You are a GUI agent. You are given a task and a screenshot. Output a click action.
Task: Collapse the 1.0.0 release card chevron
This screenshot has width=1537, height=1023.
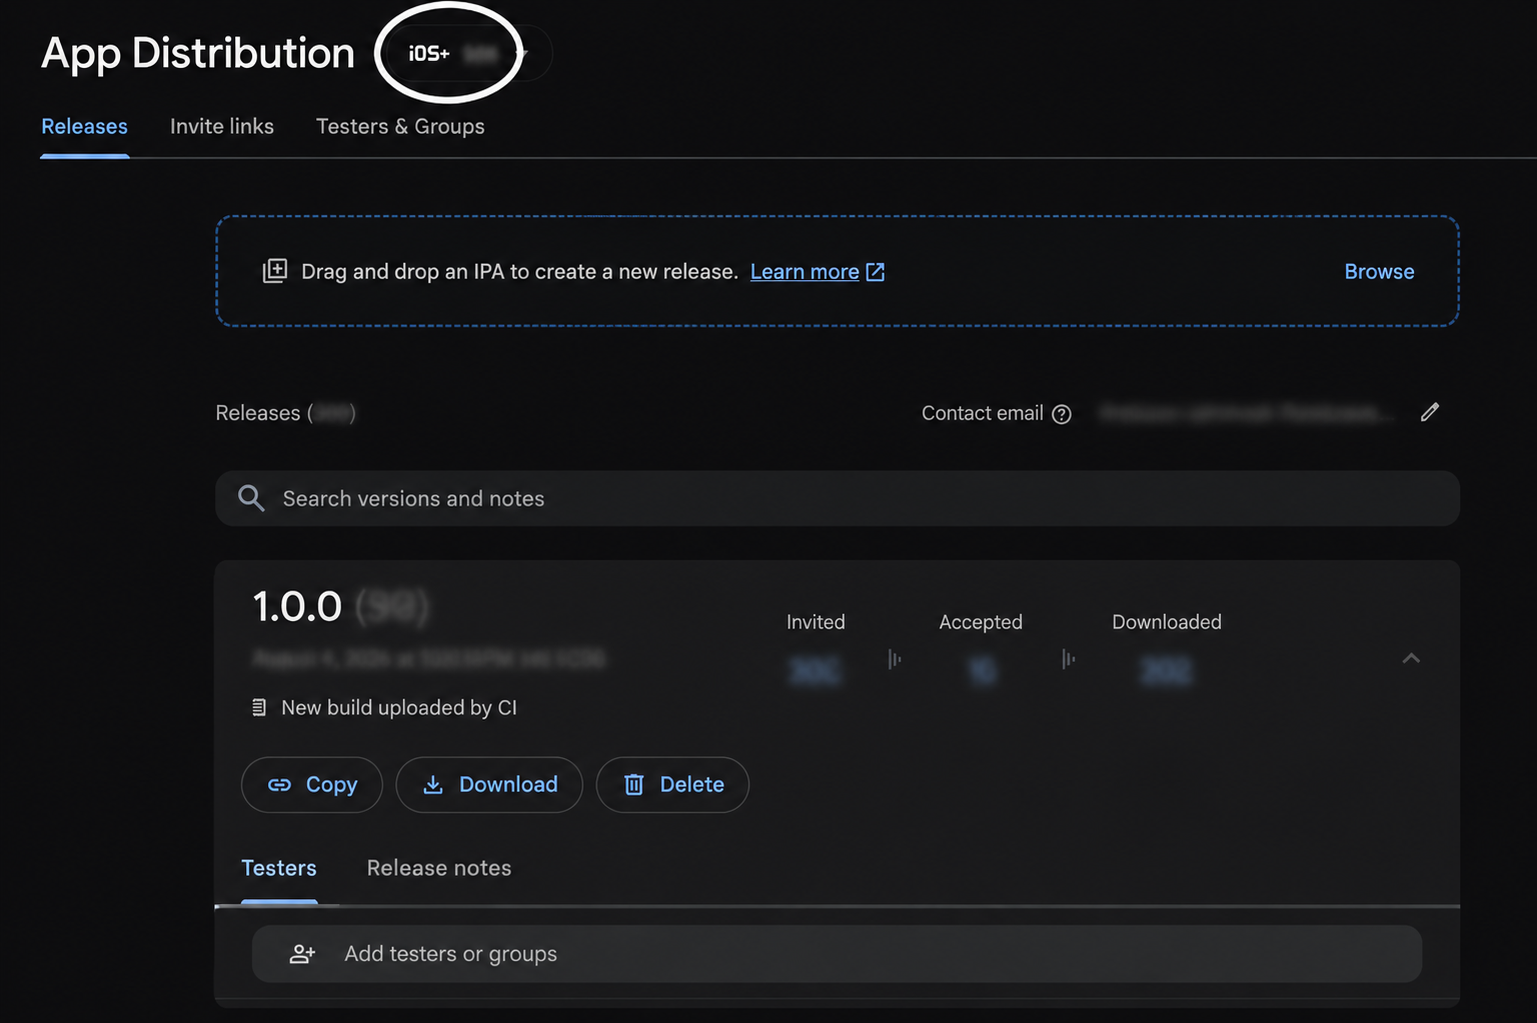click(1411, 658)
